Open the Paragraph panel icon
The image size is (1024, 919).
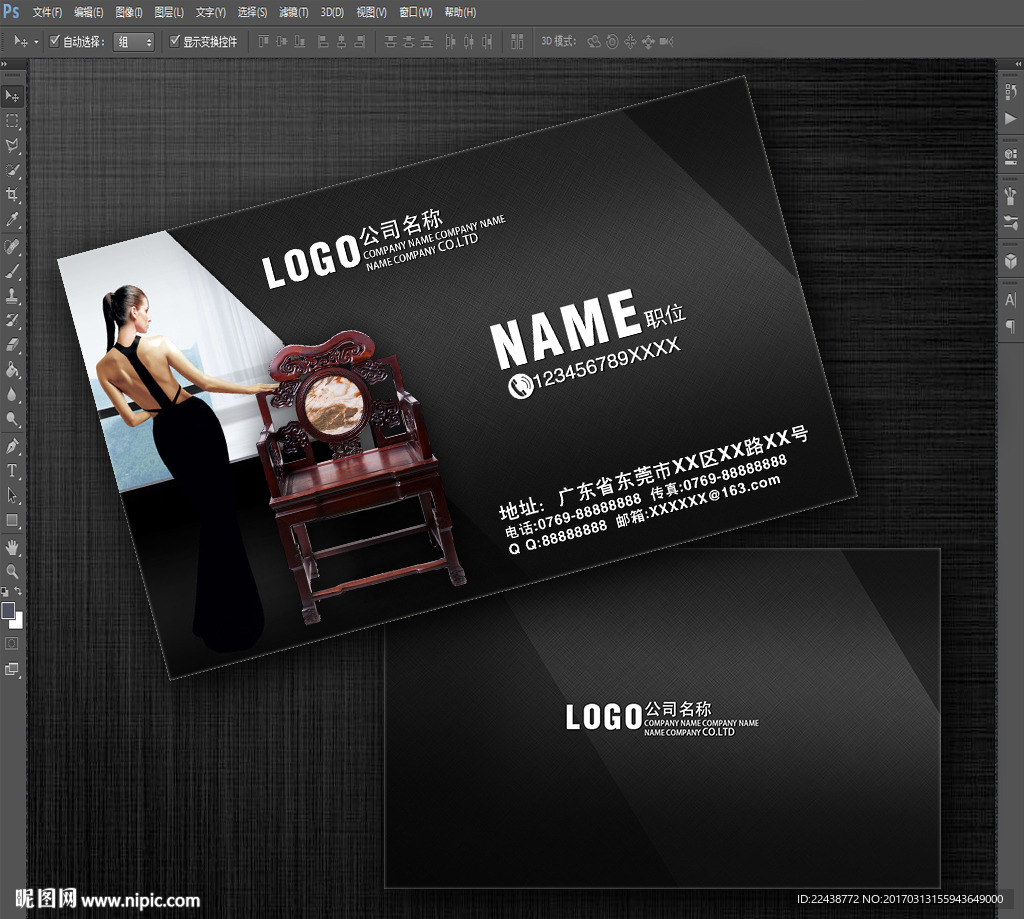coord(1010,326)
